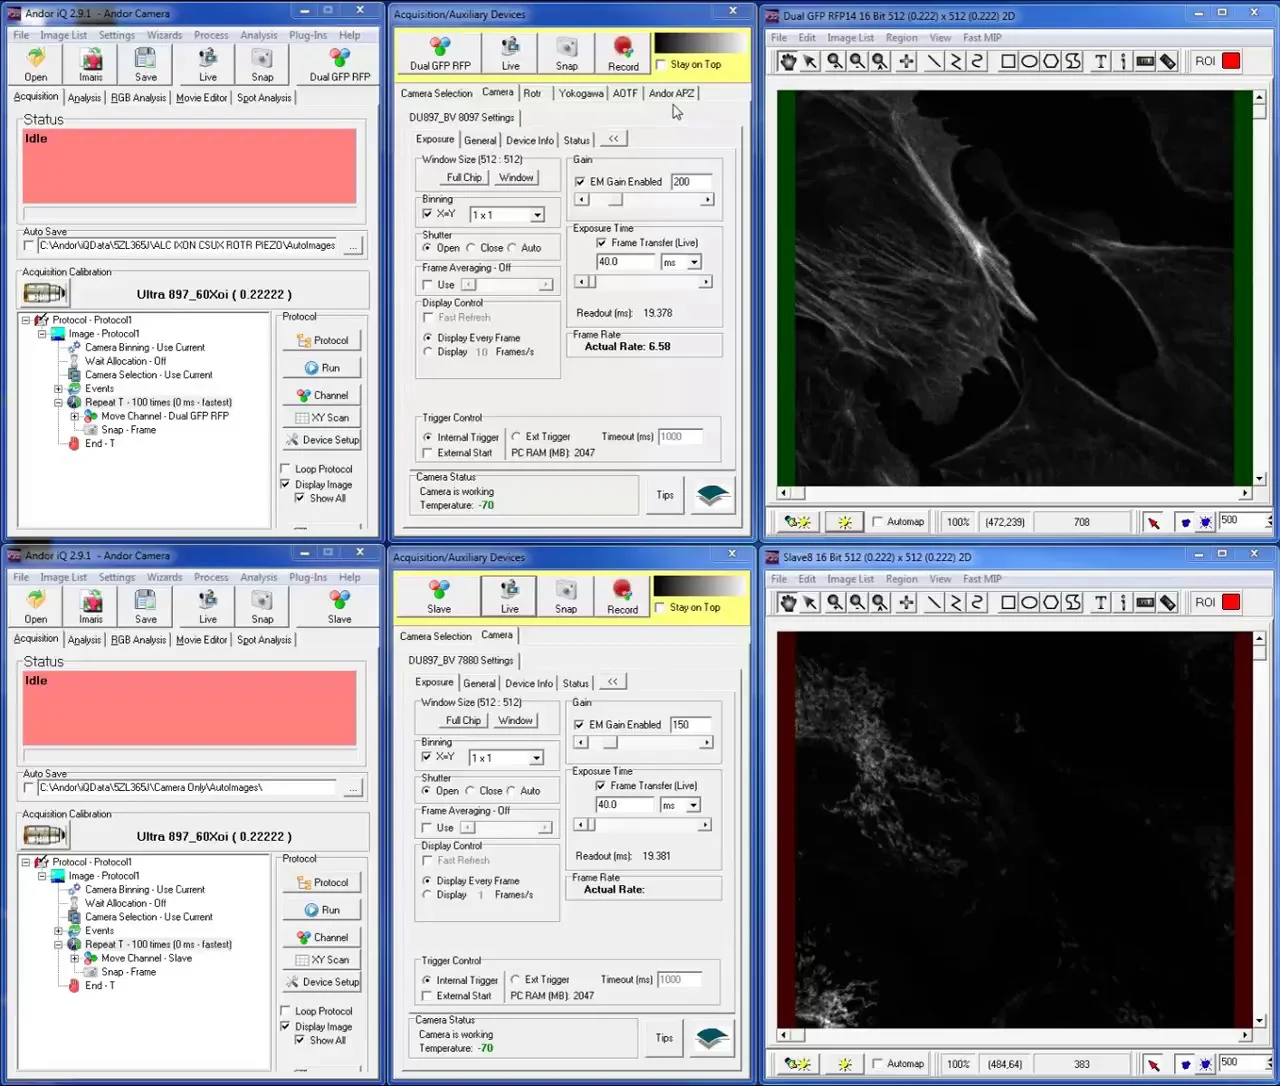Enable Frame Averaging Use in Slave camera settings
Image resolution: width=1280 pixels, height=1086 pixels.
(x=427, y=828)
